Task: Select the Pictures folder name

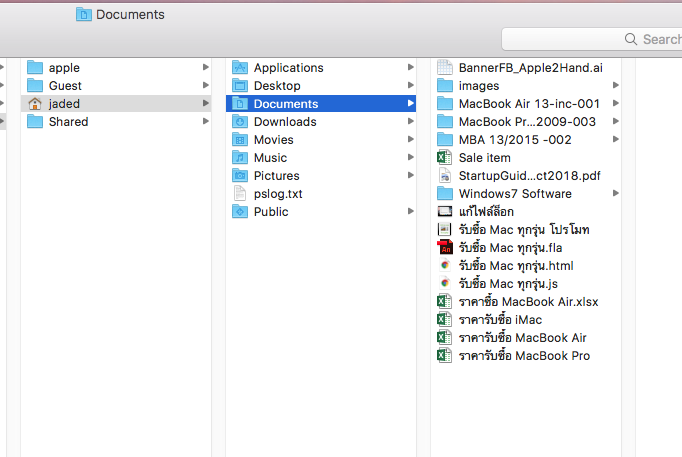Action: coord(277,176)
